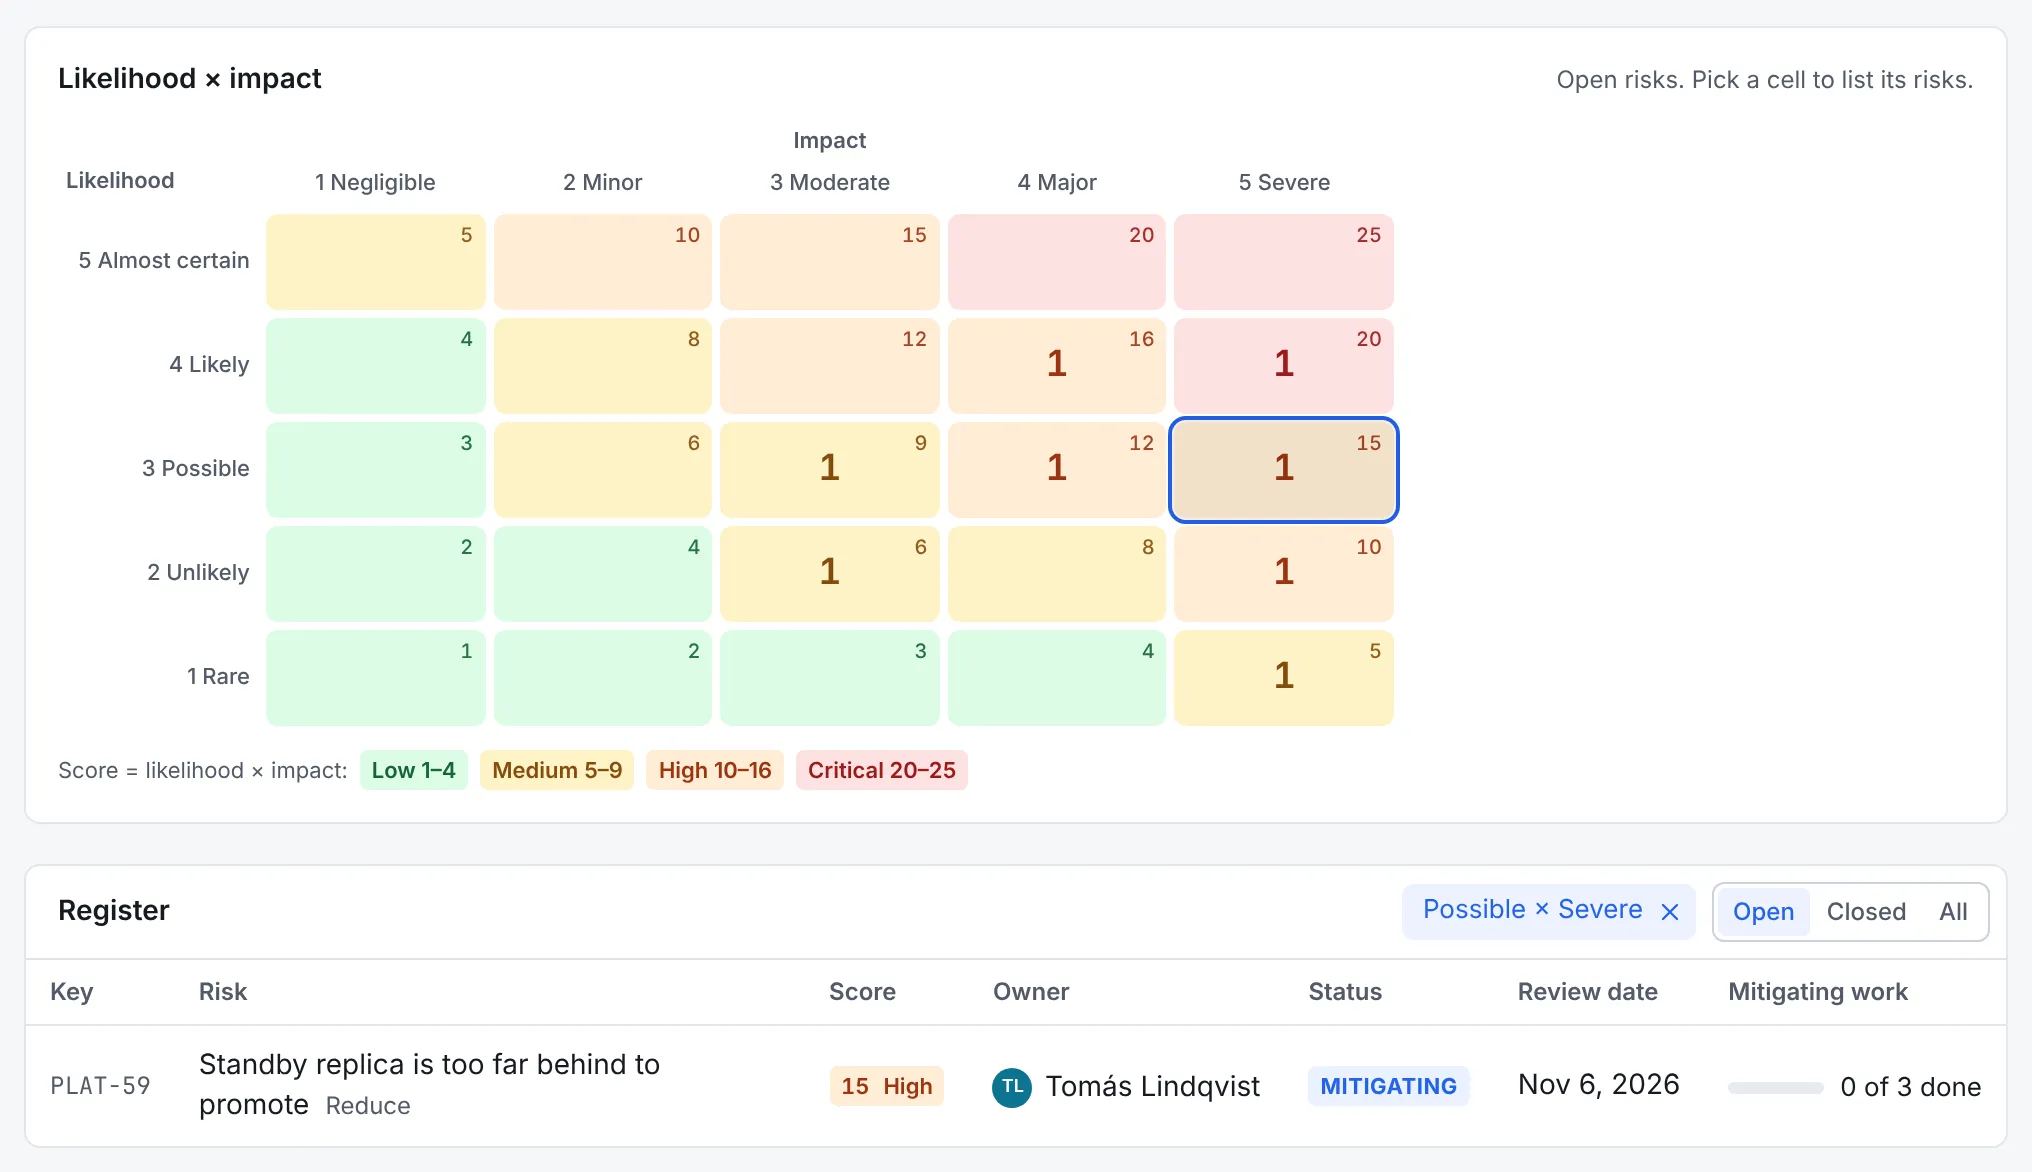2032x1172 pixels.
Task: Select the Unlikely × Moderate cell scoring 6
Action: pyautogui.click(x=829, y=573)
